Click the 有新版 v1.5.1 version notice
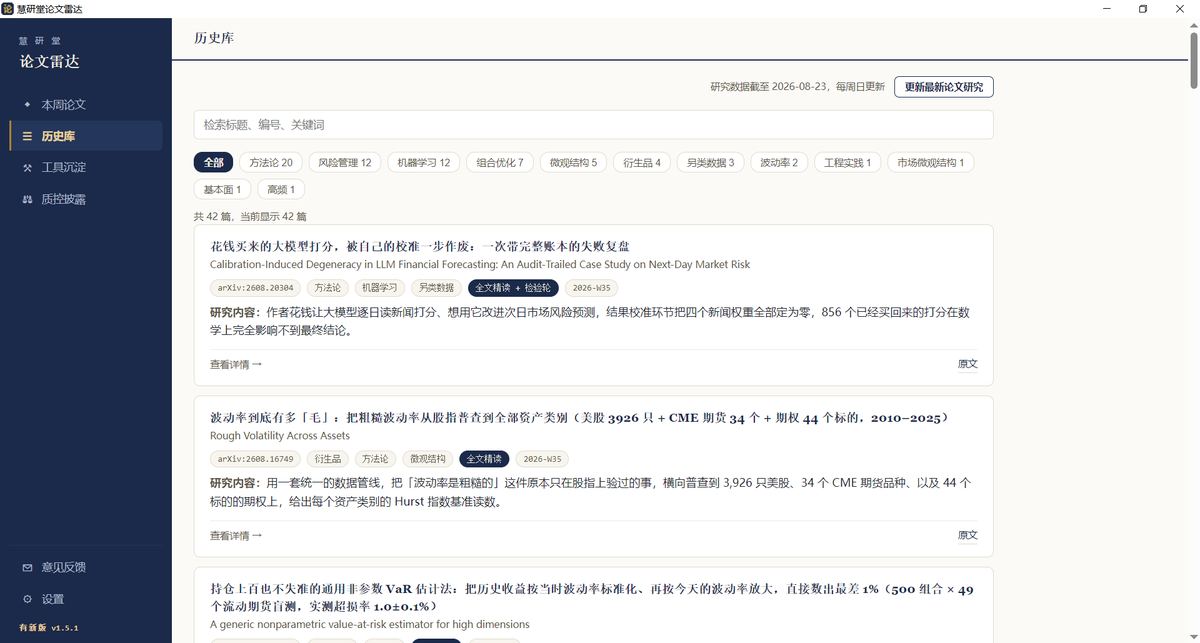1200x643 pixels. (49, 628)
